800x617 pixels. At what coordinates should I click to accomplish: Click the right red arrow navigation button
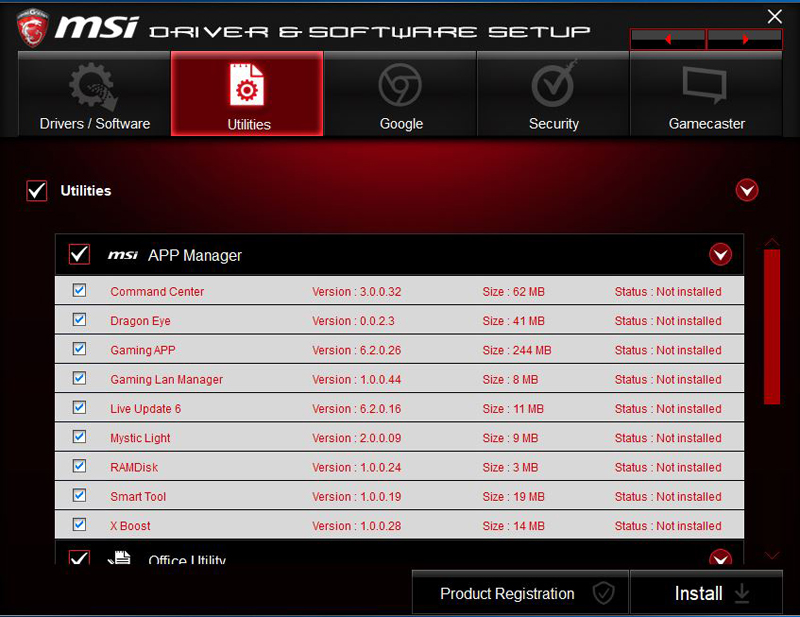point(745,39)
